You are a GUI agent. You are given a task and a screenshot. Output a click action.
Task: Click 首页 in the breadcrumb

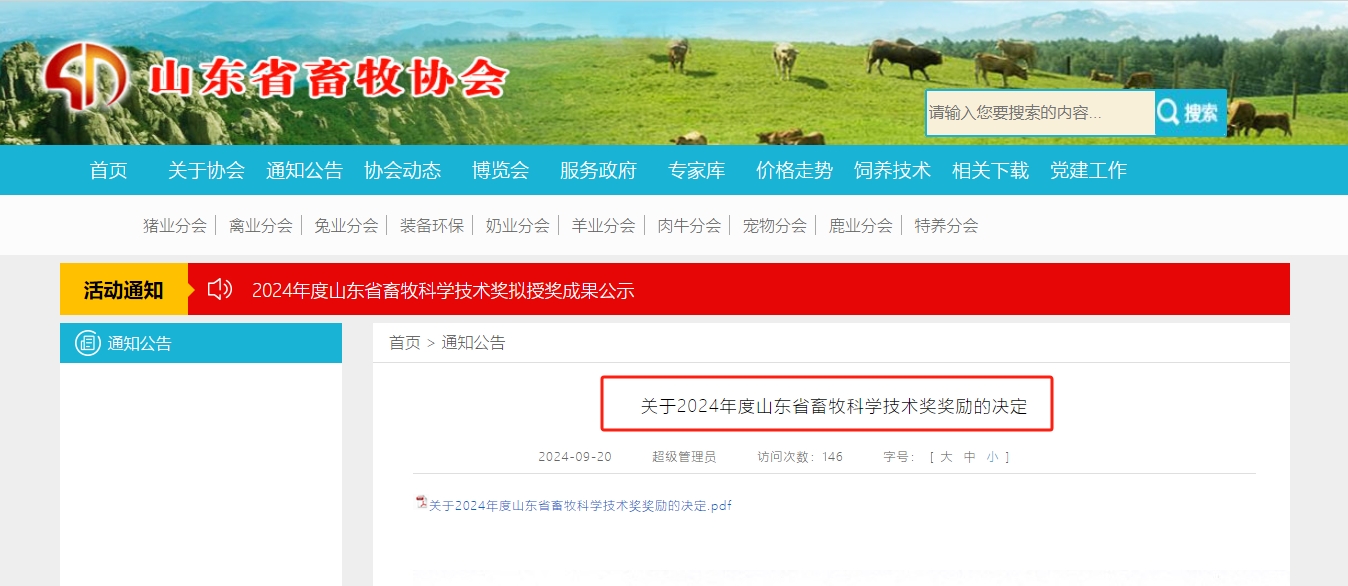pos(405,343)
